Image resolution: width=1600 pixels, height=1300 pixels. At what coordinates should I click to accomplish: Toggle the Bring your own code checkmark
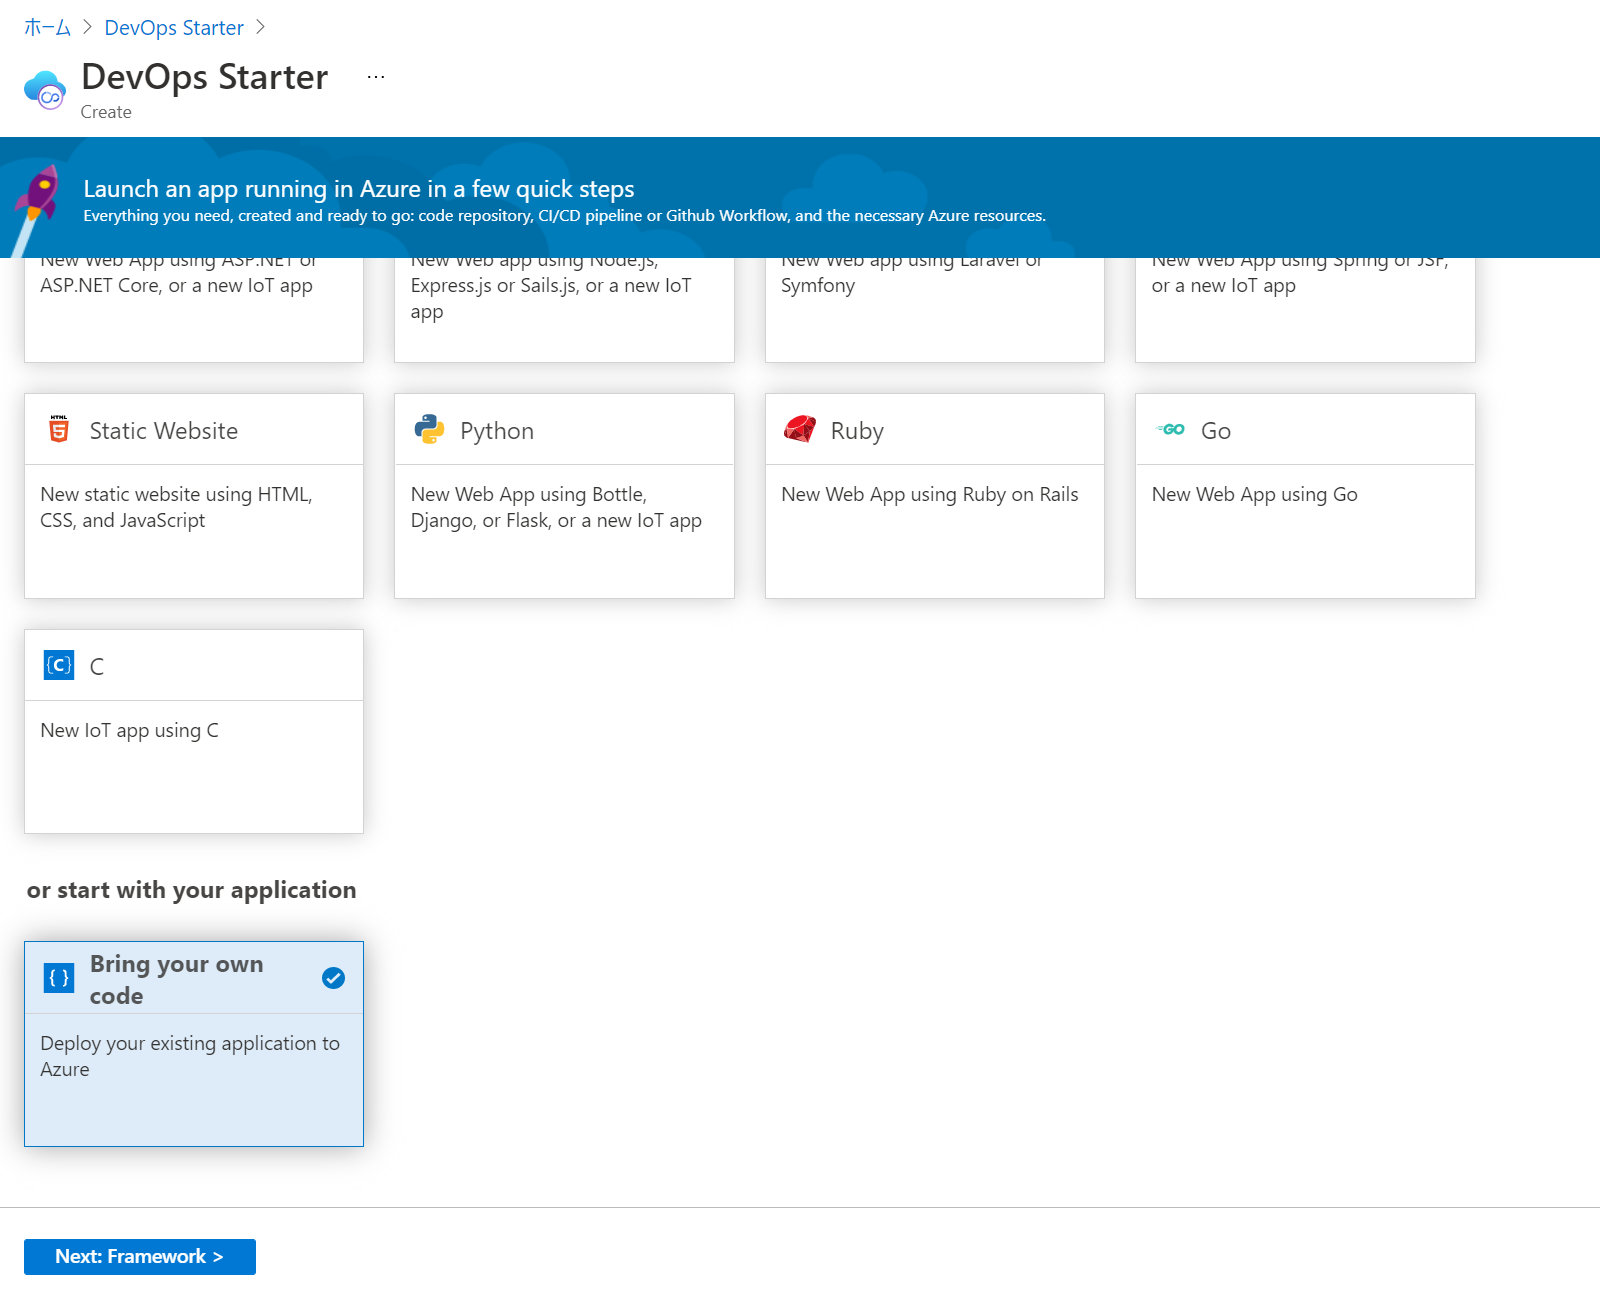click(x=334, y=978)
